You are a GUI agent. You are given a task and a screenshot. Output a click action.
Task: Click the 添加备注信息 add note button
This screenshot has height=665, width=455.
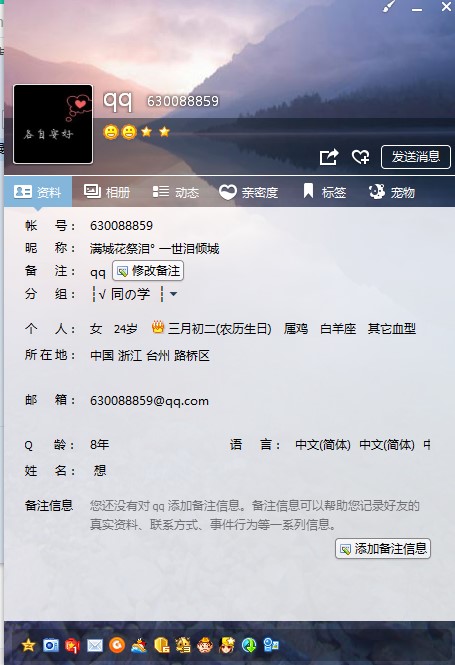tap(383, 549)
